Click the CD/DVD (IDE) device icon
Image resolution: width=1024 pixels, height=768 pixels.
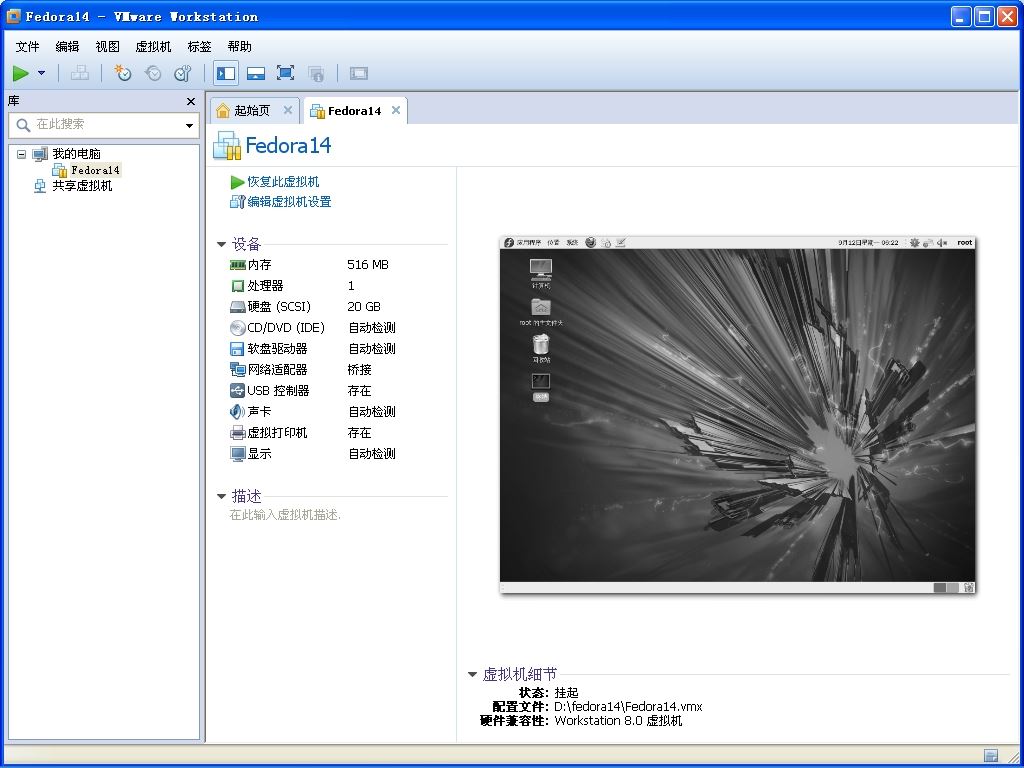(238, 328)
